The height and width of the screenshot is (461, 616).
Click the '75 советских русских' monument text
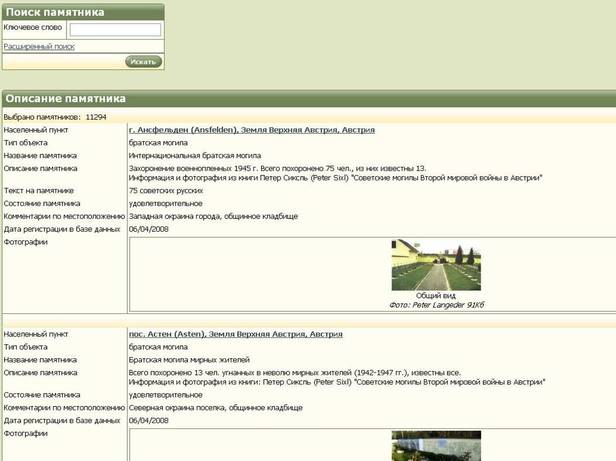pyautogui.click(x=166, y=191)
